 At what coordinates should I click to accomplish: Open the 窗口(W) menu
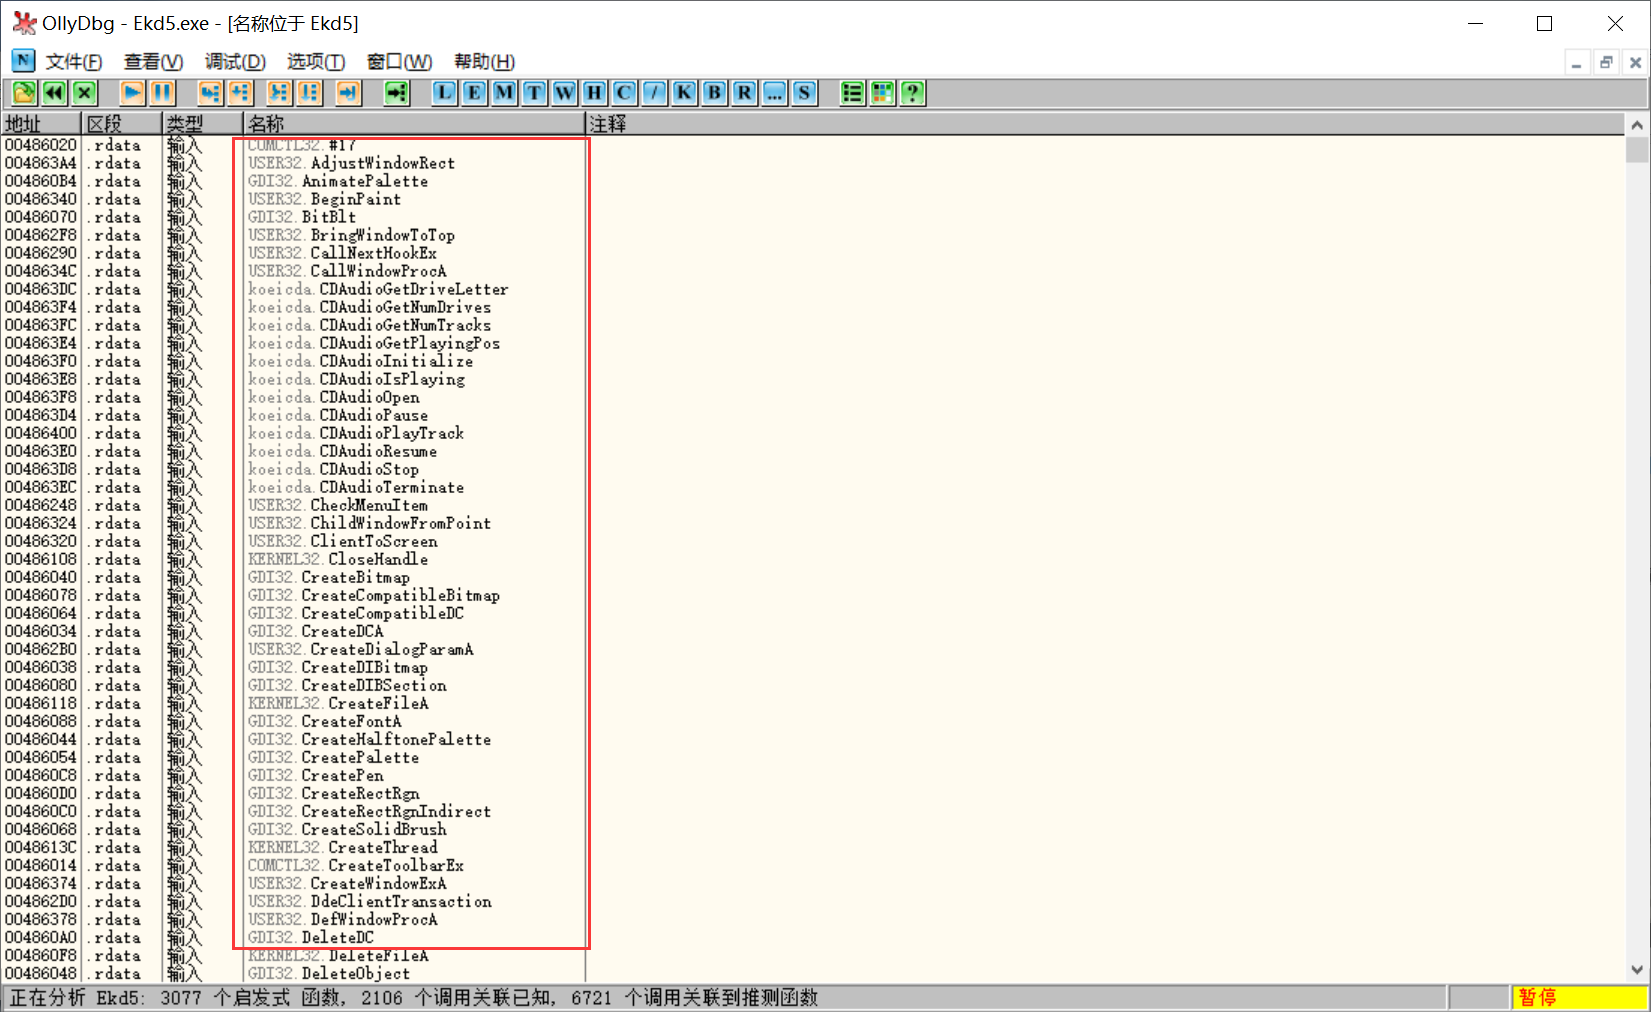(x=399, y=62)
